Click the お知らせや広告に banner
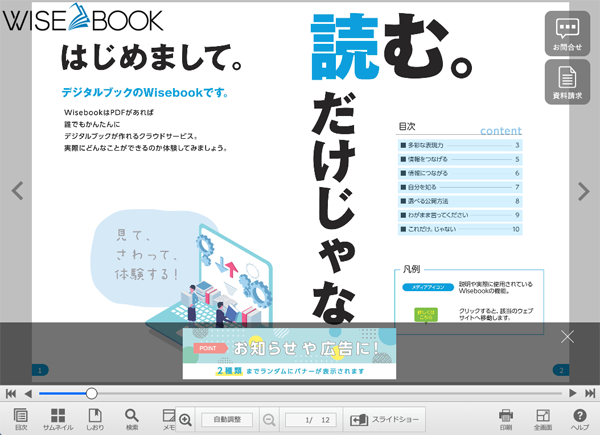 289,353
